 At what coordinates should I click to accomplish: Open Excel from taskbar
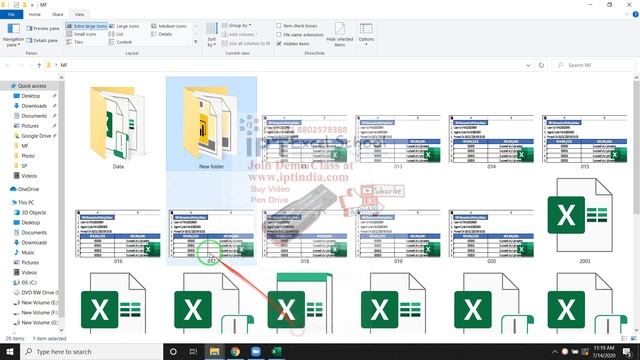(x=277, y=351)
